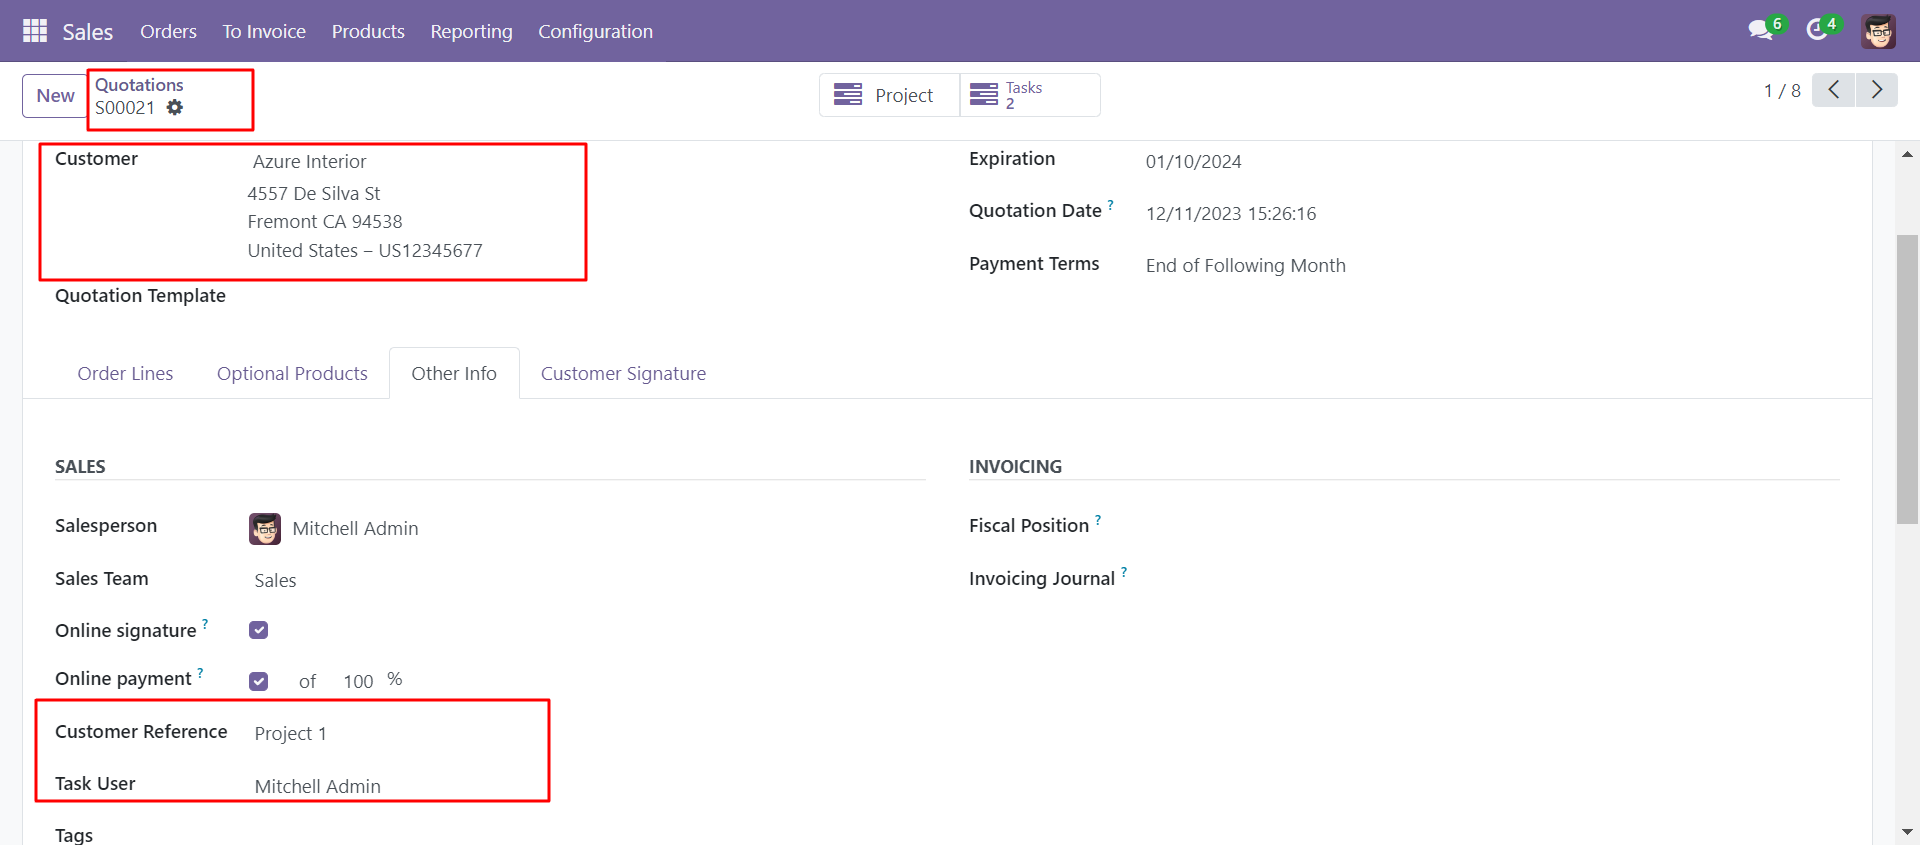The height and width of the screenshot is (845, 1920).
Task: Open the Configuration menu
Action: 595,31
